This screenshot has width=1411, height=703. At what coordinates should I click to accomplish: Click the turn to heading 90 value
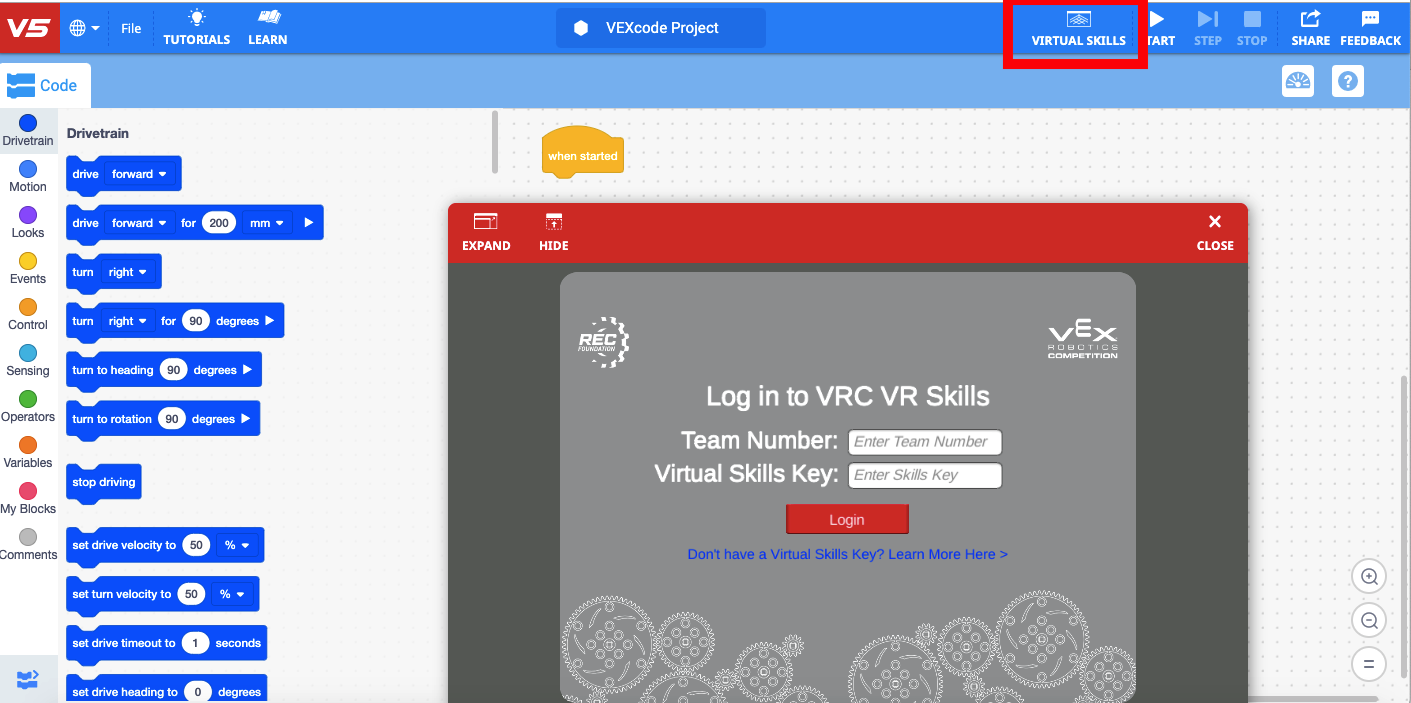[x=174, y=370]
